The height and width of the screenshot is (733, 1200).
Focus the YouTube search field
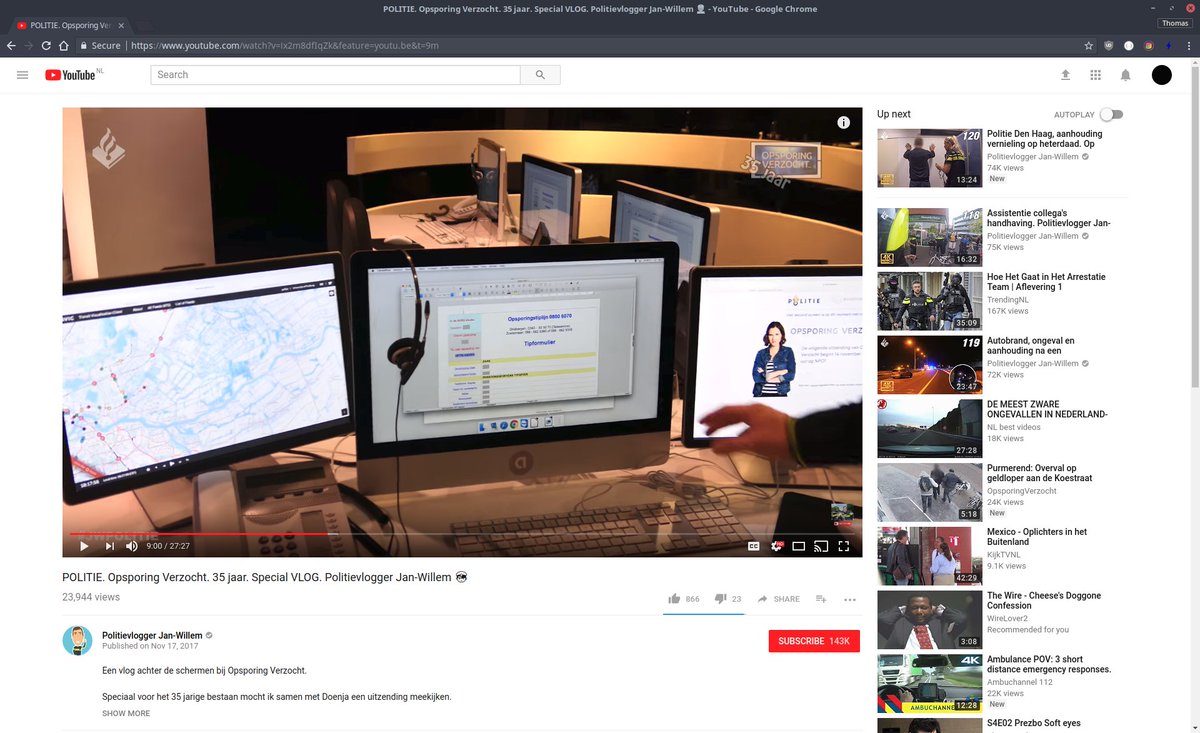(336, 75)
